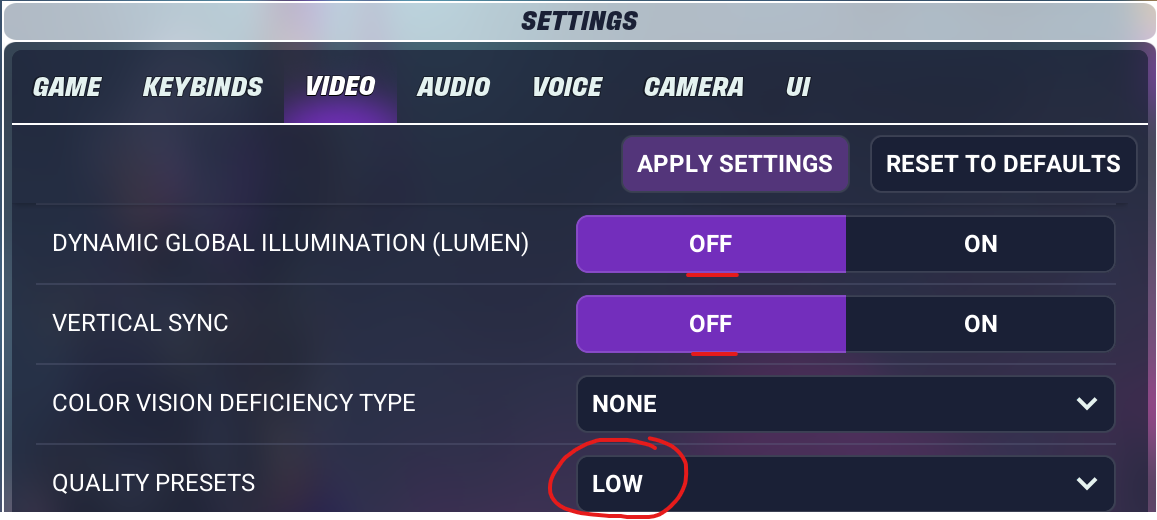The image size is (1157, 520).
Task: Open the Quality Presets dropdown showing LOW
Action: (x=845, y=483)
